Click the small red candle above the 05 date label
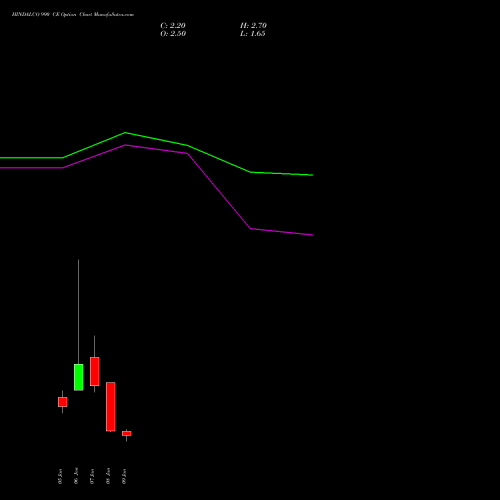This screenshot has width=500, height=500. (63, 402)
